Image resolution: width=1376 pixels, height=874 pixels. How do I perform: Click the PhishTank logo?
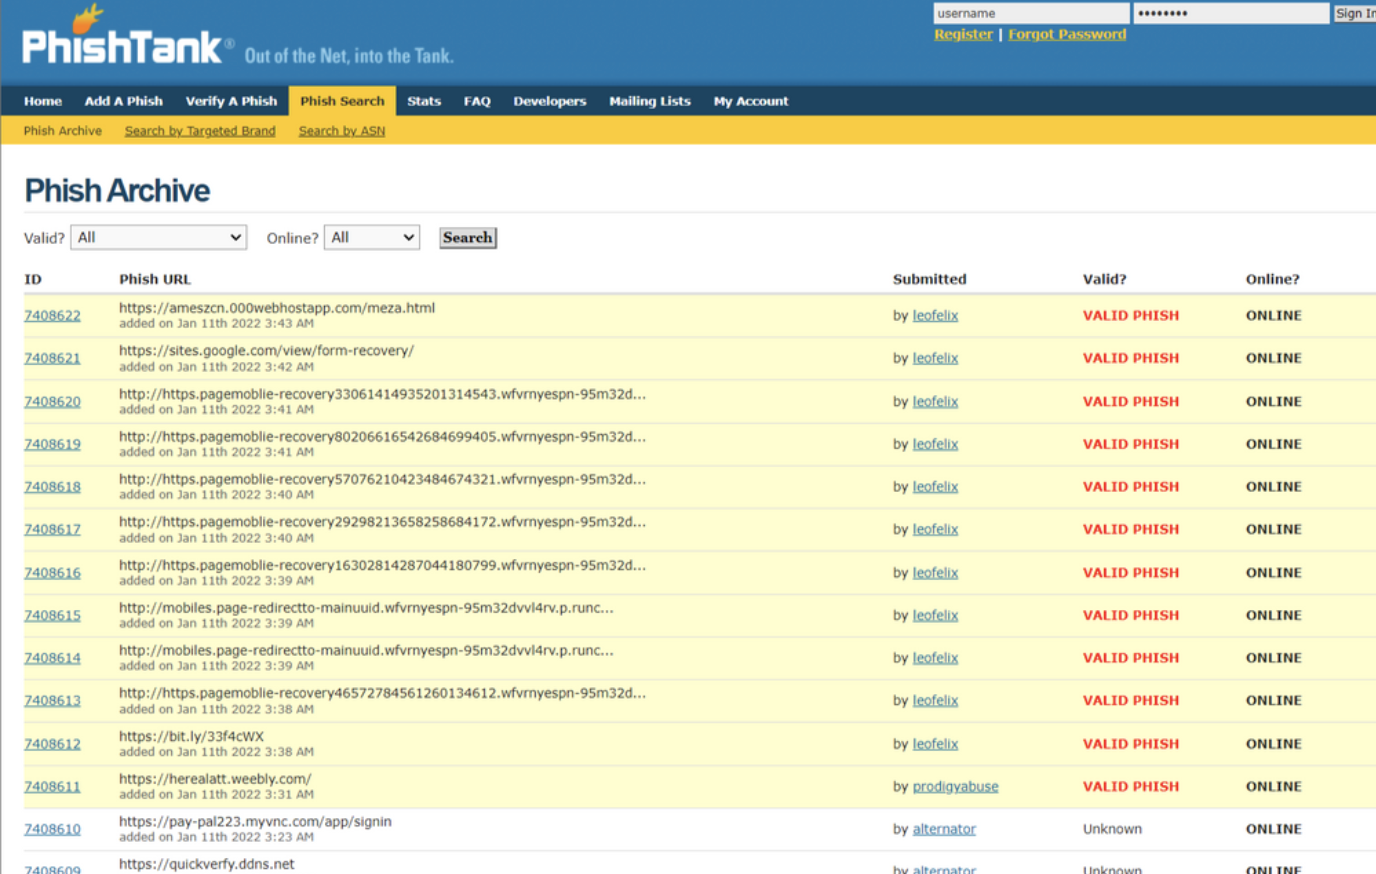point(127,37)
